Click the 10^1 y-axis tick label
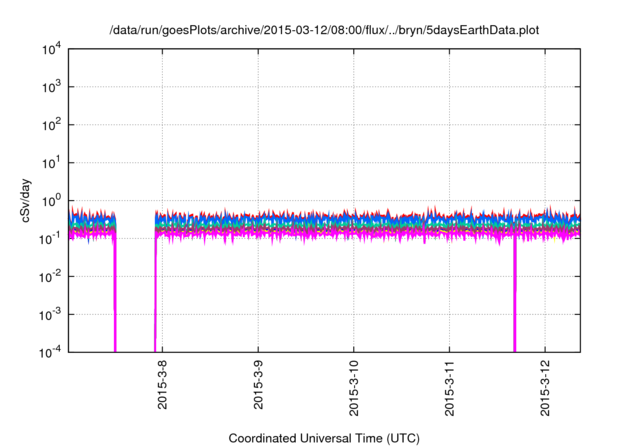The image size is (640, 448). tap(52, 162)
